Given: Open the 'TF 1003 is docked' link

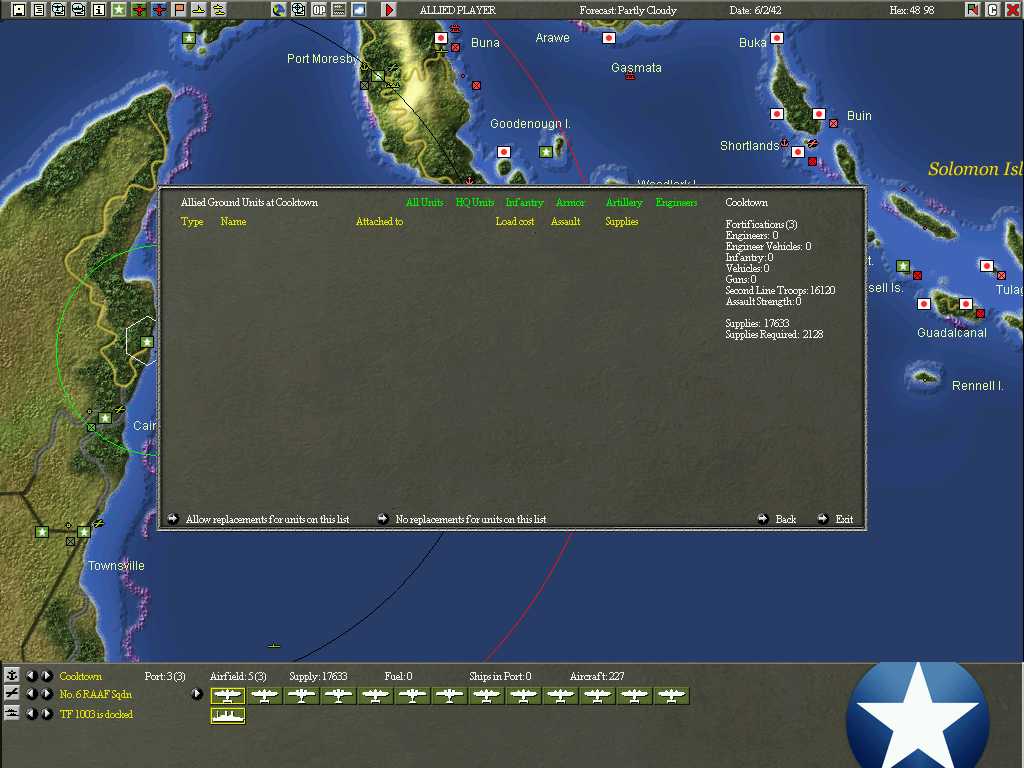Looking at the screenshot, I should pos(96,714).
